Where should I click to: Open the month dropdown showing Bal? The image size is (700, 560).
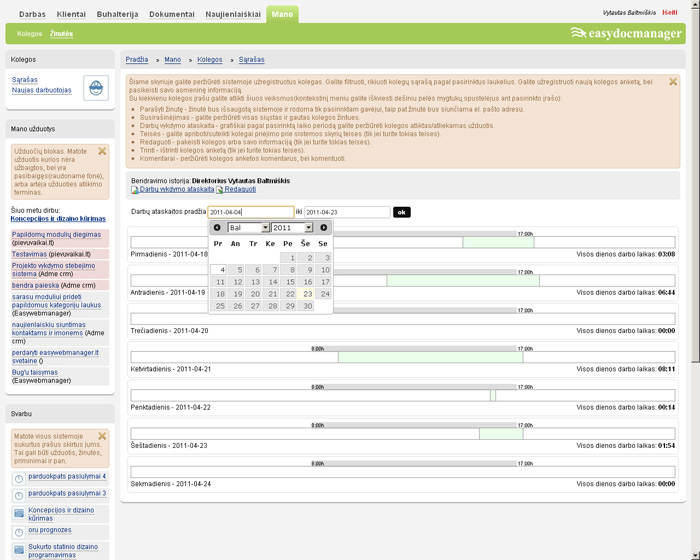248,228
